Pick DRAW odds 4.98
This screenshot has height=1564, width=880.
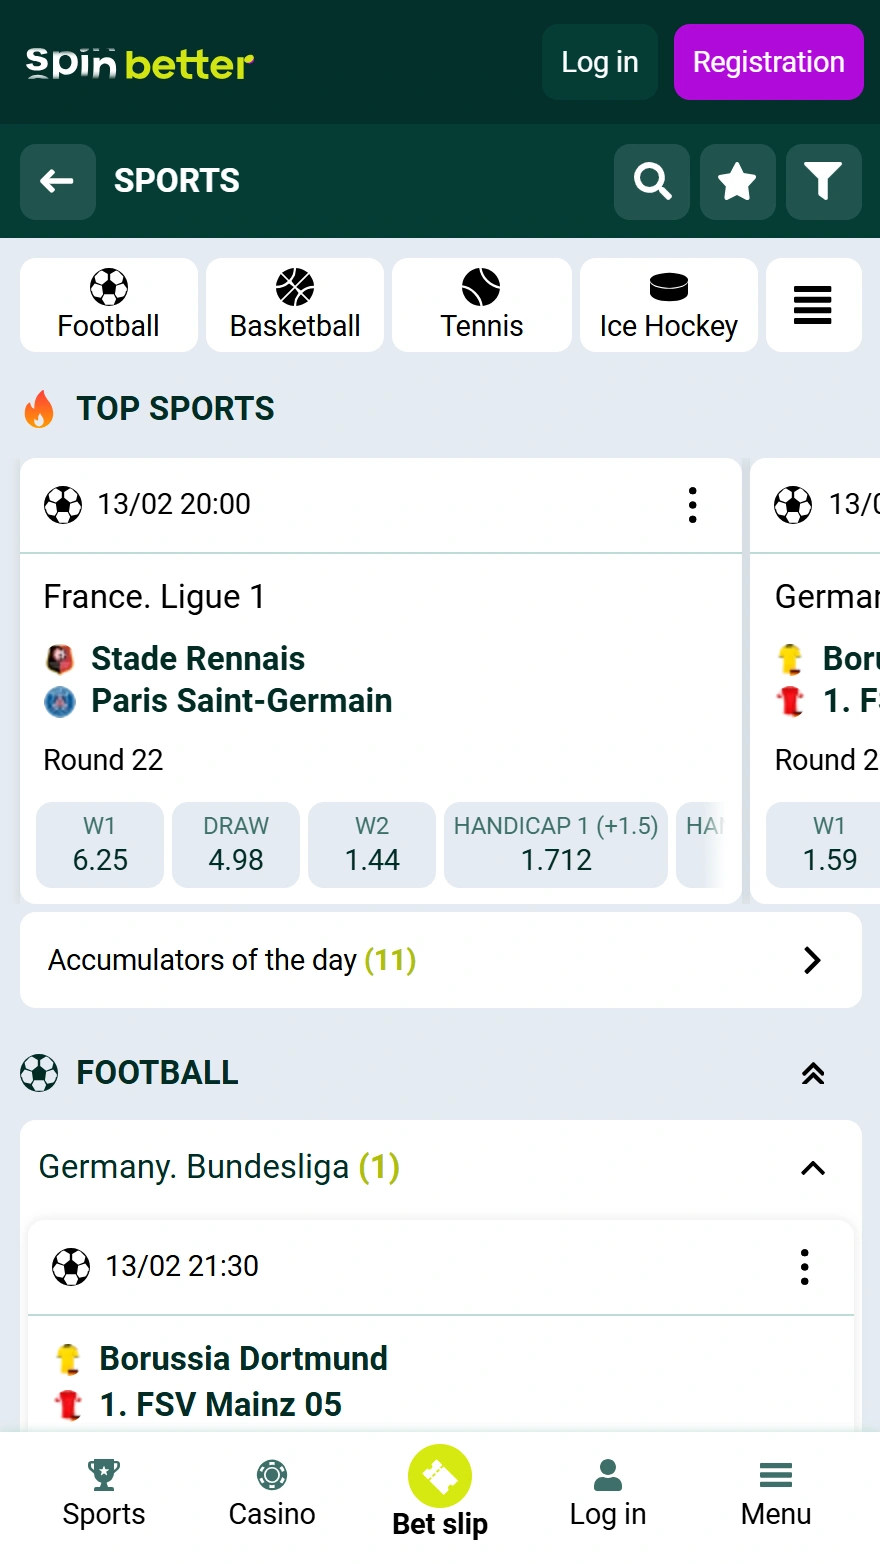coord(236,845)
